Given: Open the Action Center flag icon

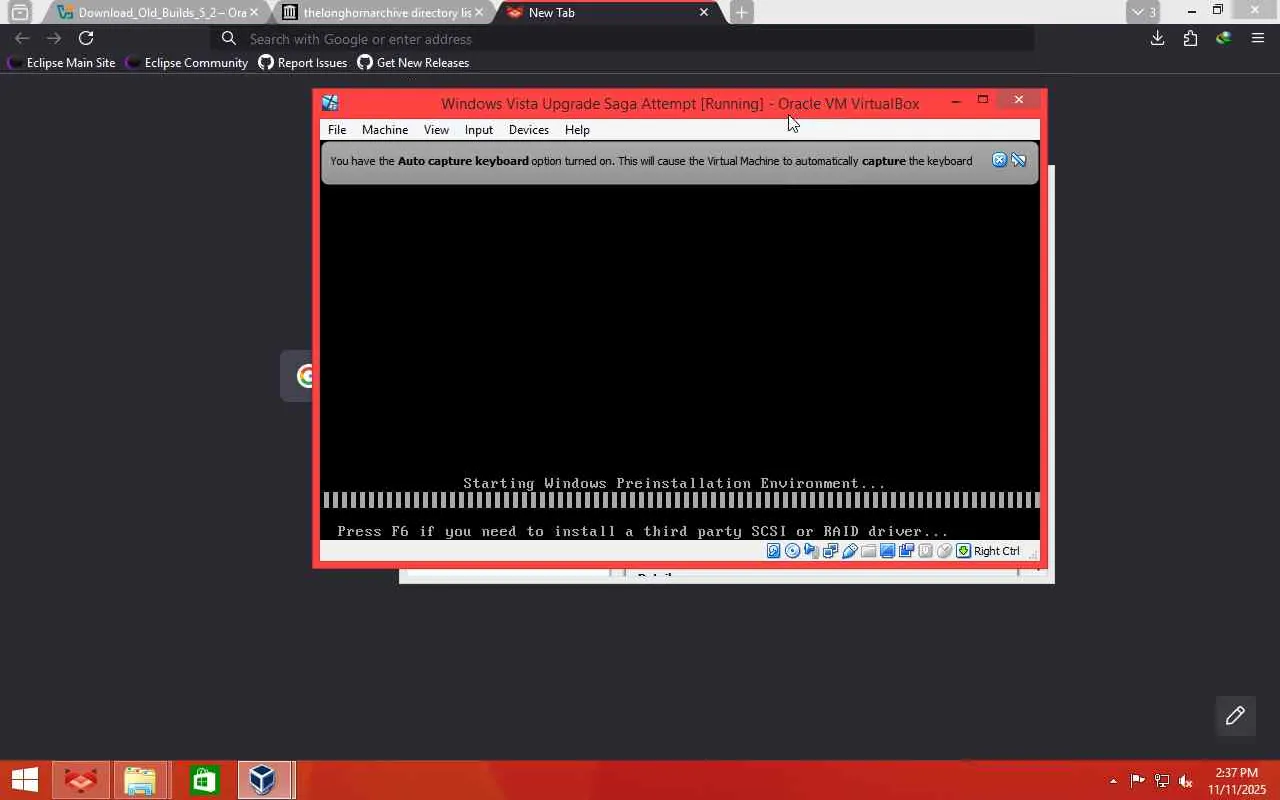Looking at the screenshot, I should 1138,781.
